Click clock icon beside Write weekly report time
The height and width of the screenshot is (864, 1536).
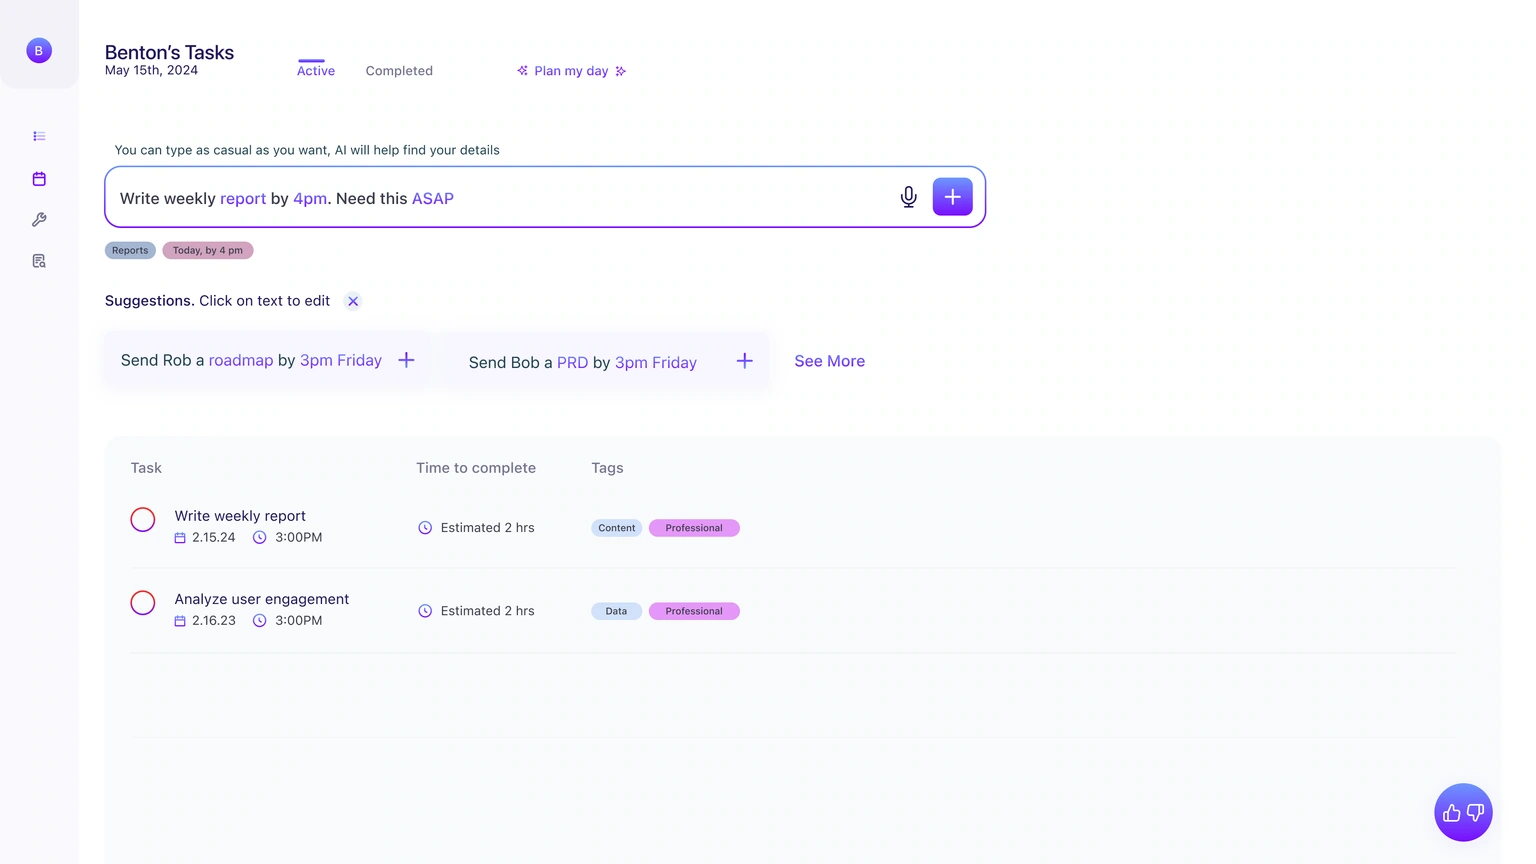[260, 538]
